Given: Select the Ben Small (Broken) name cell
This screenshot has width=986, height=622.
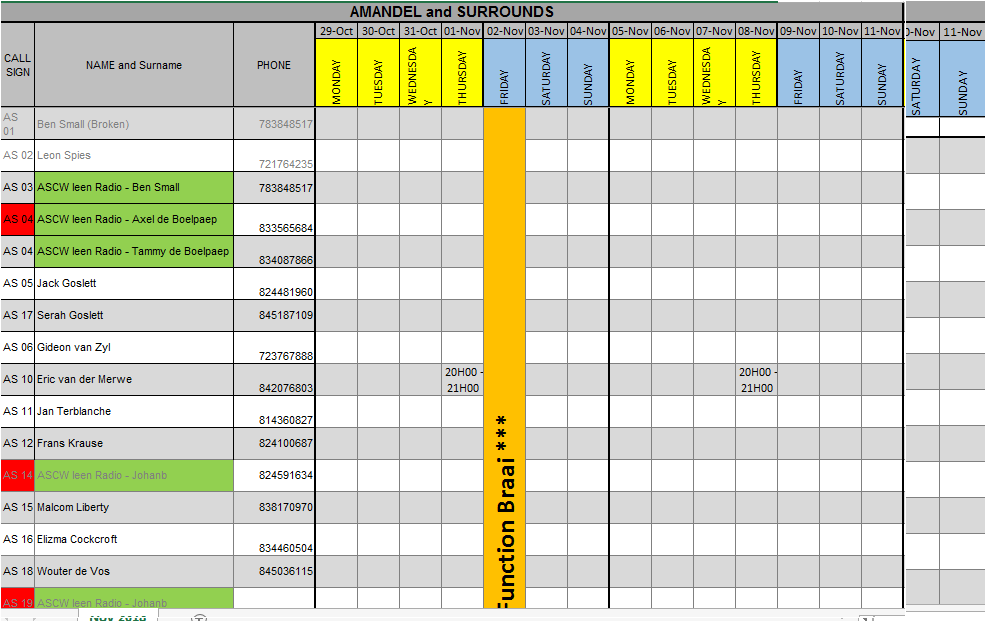Looking at the screenshot, I should (x=134, y=124).
